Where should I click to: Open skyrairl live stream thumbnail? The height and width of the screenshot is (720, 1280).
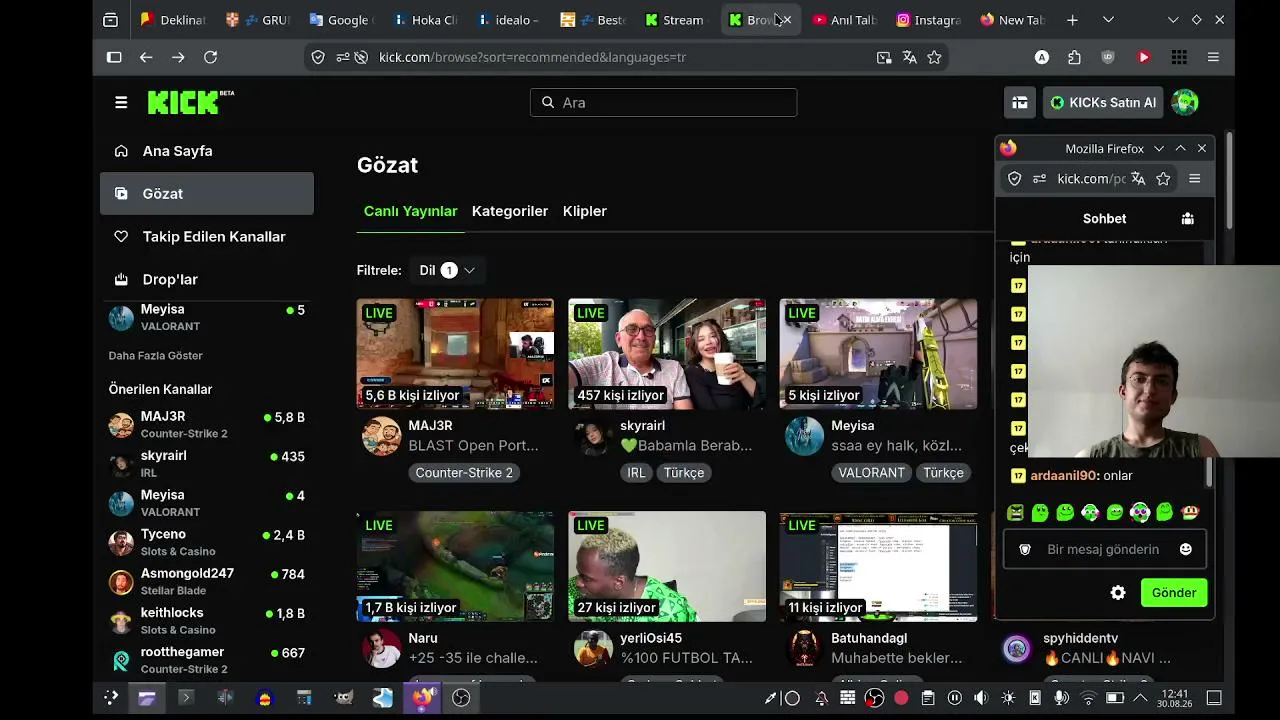667,354
